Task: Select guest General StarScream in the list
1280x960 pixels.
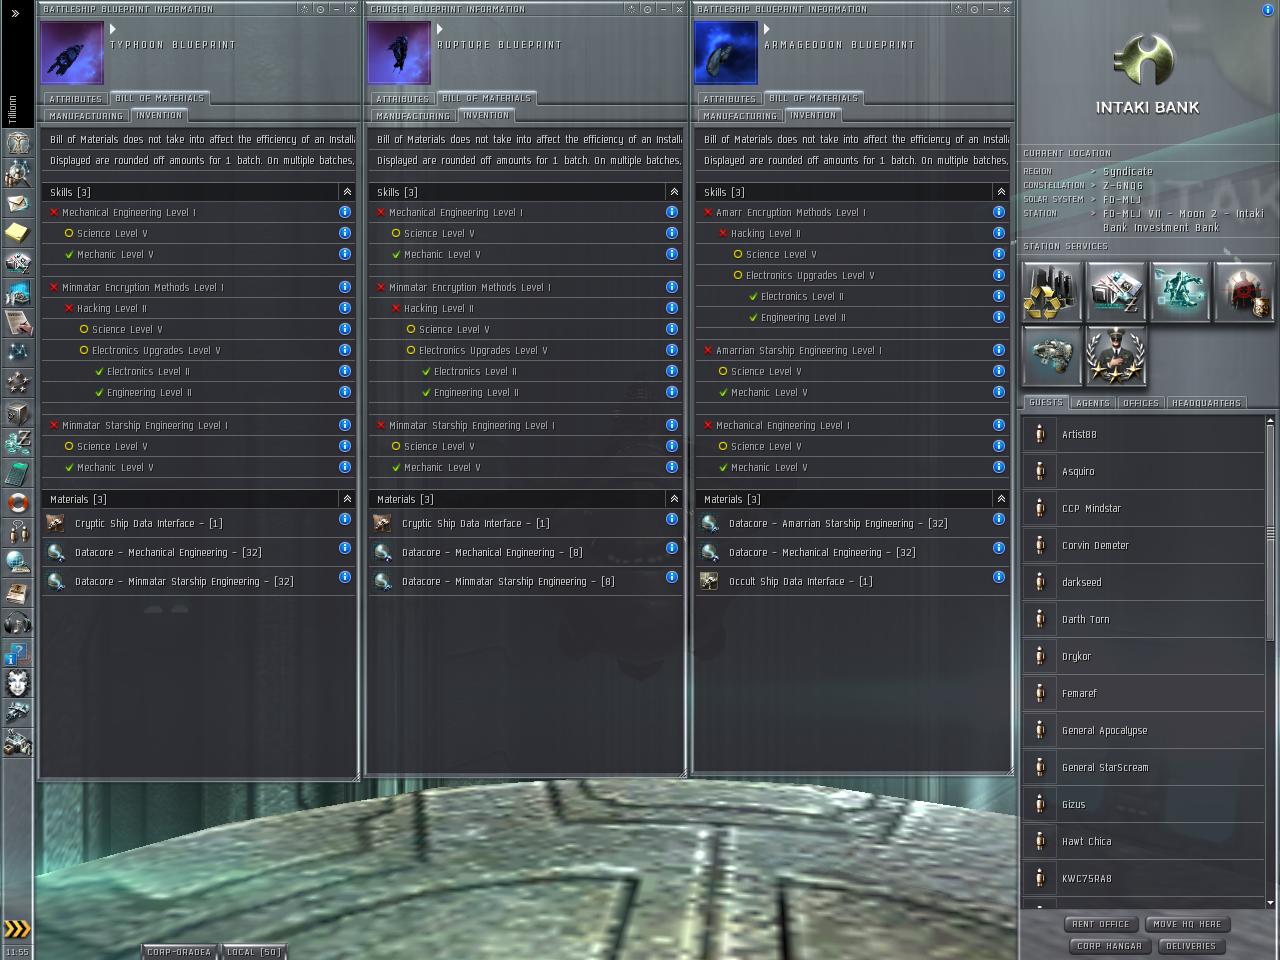Action: (x=1144, y=767)
